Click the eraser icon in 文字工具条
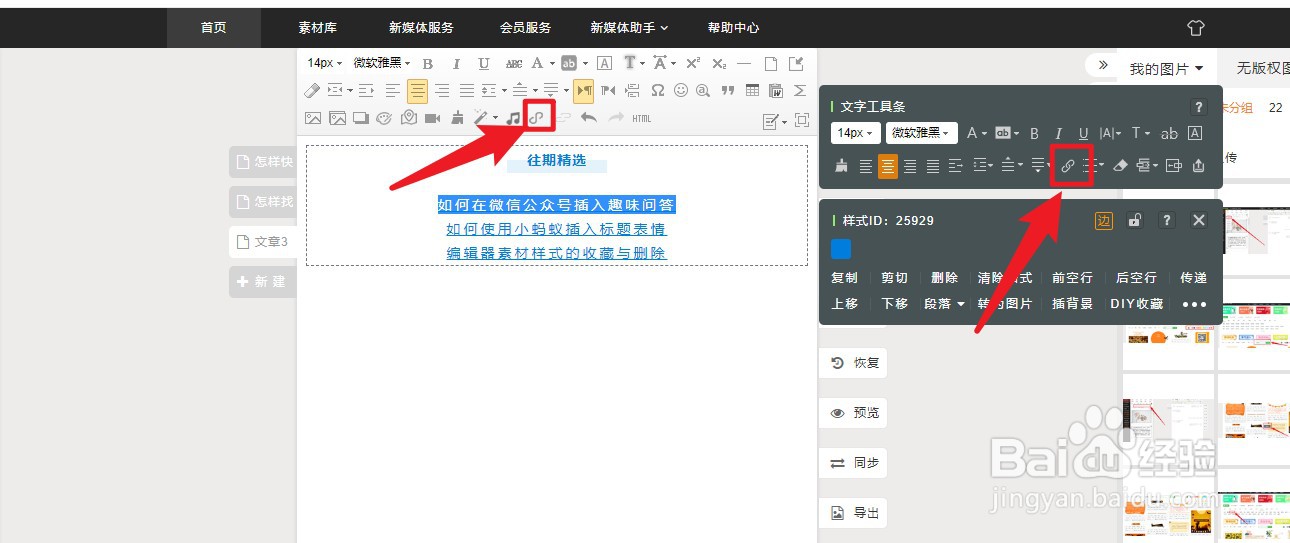Screen dimensions: 1290x543 pyautogui.click(x=1120, y=166)
